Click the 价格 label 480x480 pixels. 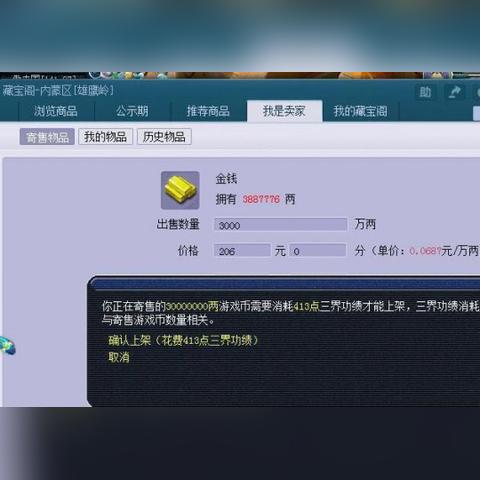(188, 250)
